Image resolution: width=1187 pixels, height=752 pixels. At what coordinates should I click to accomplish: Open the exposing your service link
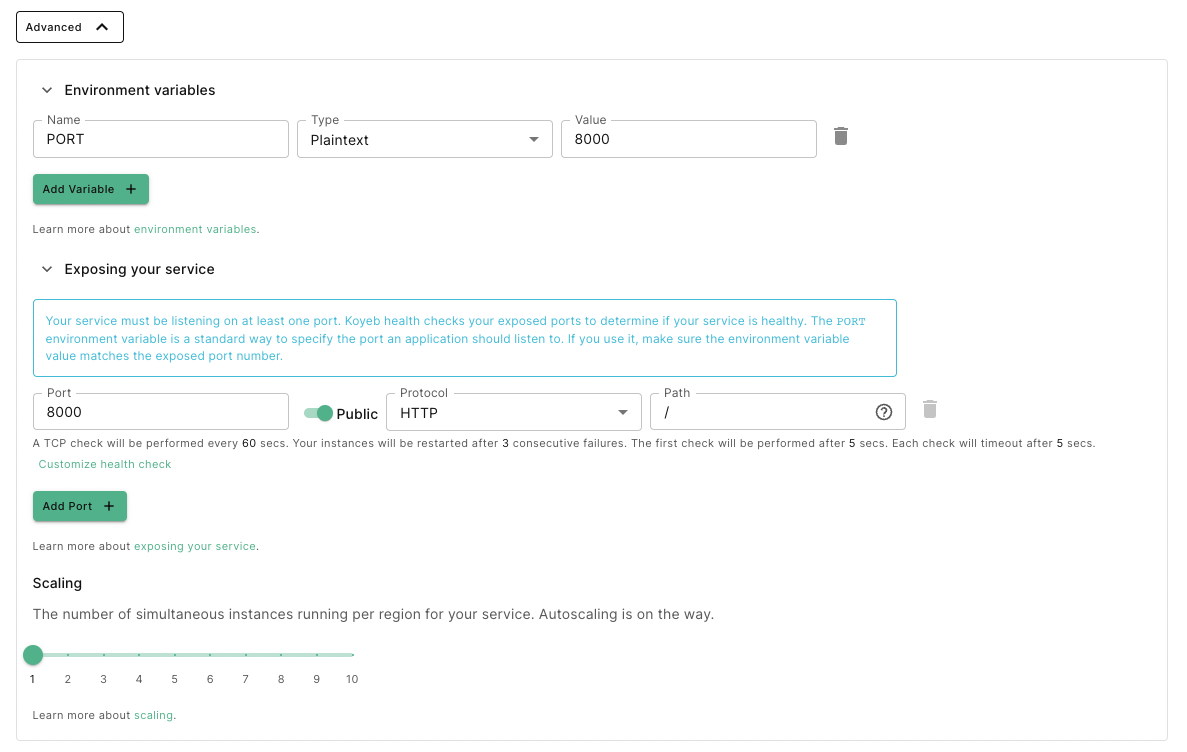(x=195, y=546)
